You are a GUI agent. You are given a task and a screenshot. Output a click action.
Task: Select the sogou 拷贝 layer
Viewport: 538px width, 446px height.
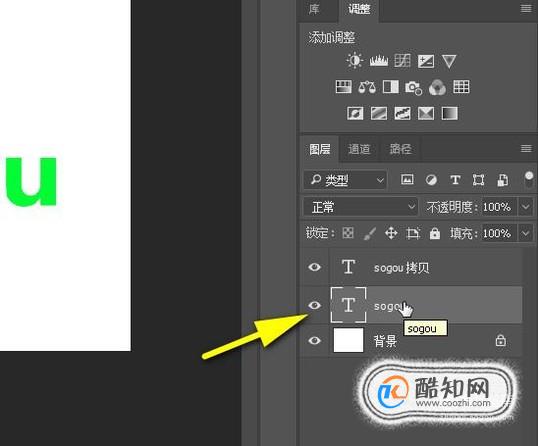426,267
